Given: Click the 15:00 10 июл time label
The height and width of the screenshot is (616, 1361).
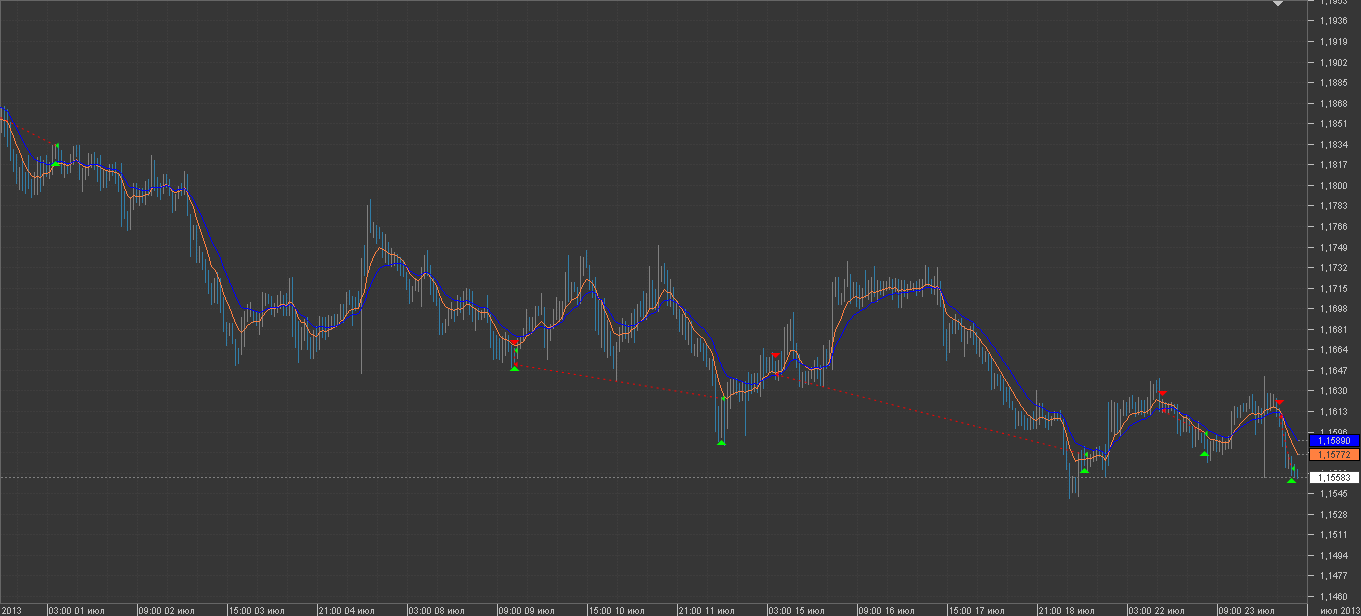Looking at the screenshot, I should pyautogui.click(x=616, y=609).
